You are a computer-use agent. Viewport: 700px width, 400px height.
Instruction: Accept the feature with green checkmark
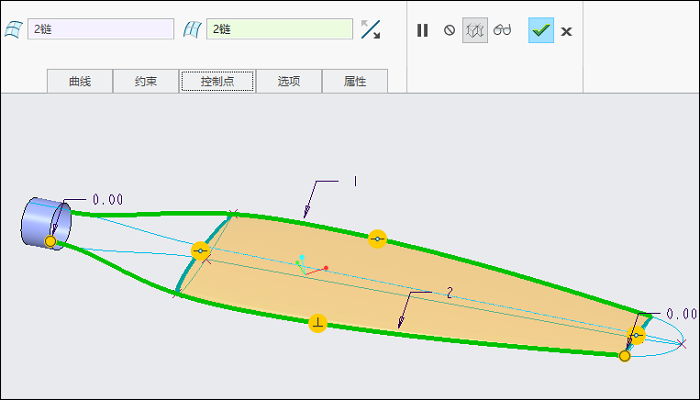coord(541,30)
